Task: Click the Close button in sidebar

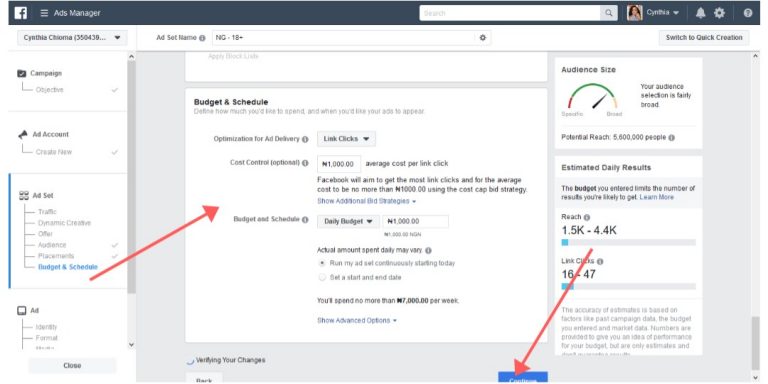Action: coord(72,366)
